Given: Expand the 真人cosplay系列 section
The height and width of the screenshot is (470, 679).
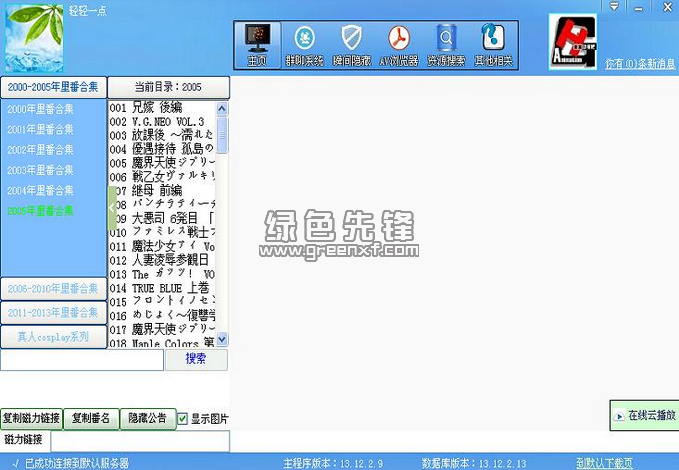Looking at the screenshot, I should (x=53, y=337).
